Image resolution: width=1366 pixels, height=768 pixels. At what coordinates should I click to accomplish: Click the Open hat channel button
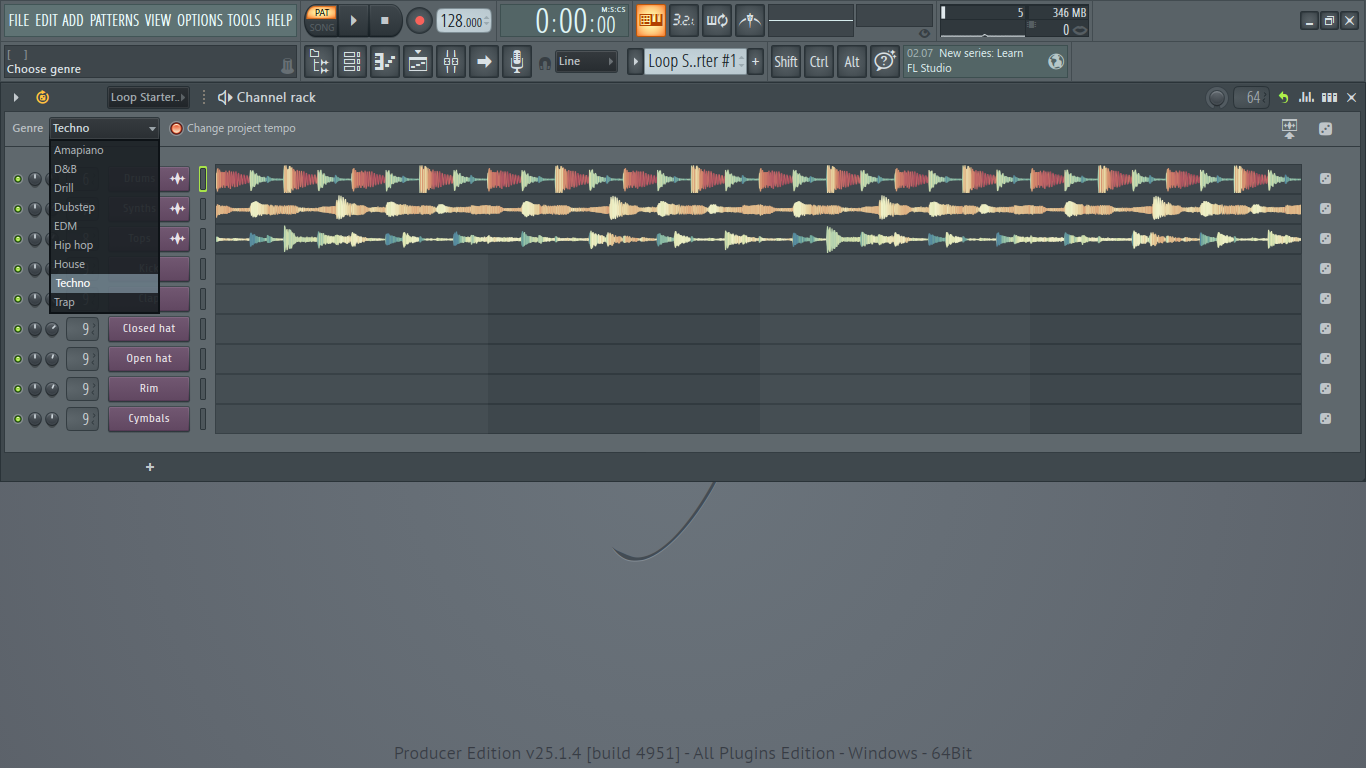click(x=149, y=359)
